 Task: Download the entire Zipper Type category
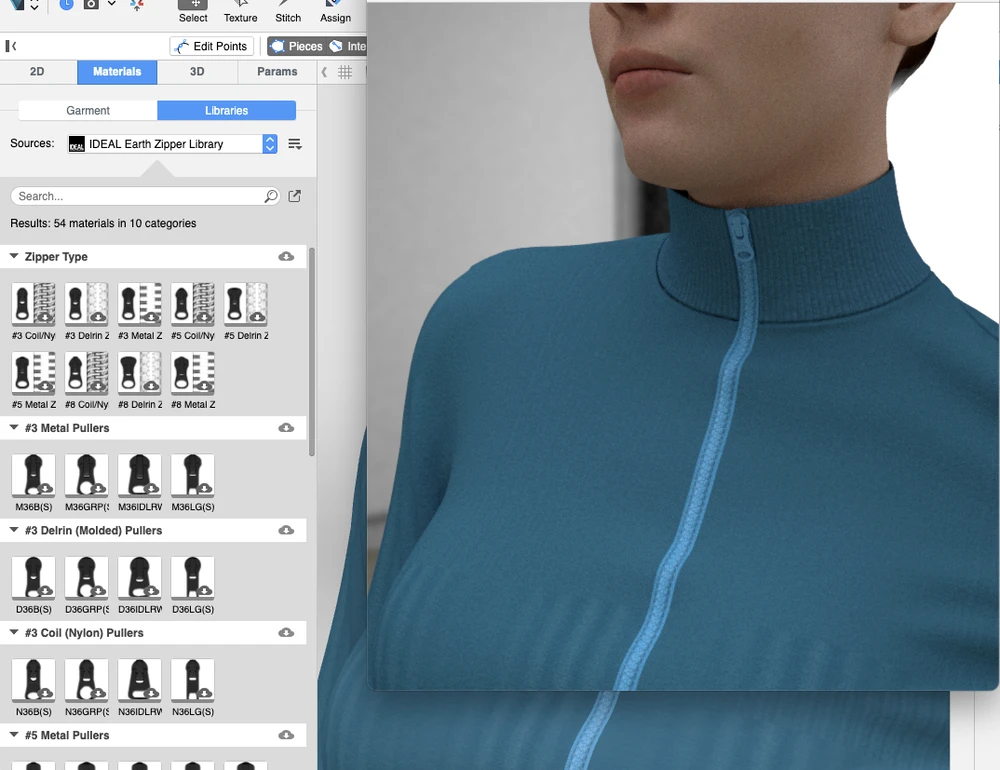coord(286,257)
